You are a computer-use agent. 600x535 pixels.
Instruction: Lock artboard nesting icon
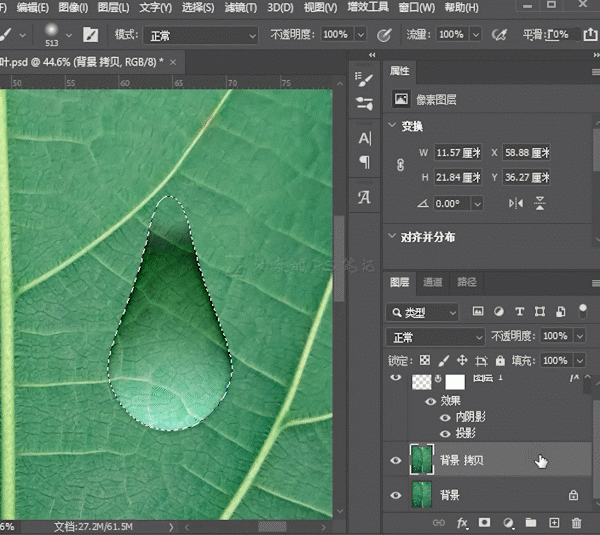481,360
